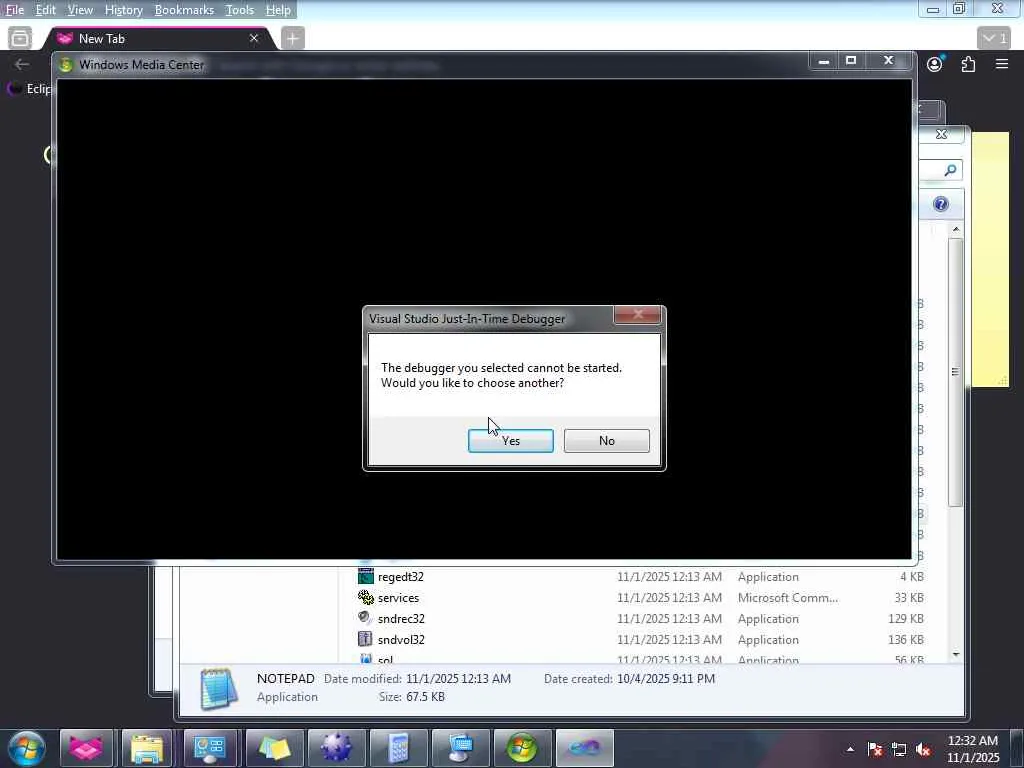Expand the list all tabs dropdown
The width and height of the screenshot is (1024, 768).
click(995, 39)
